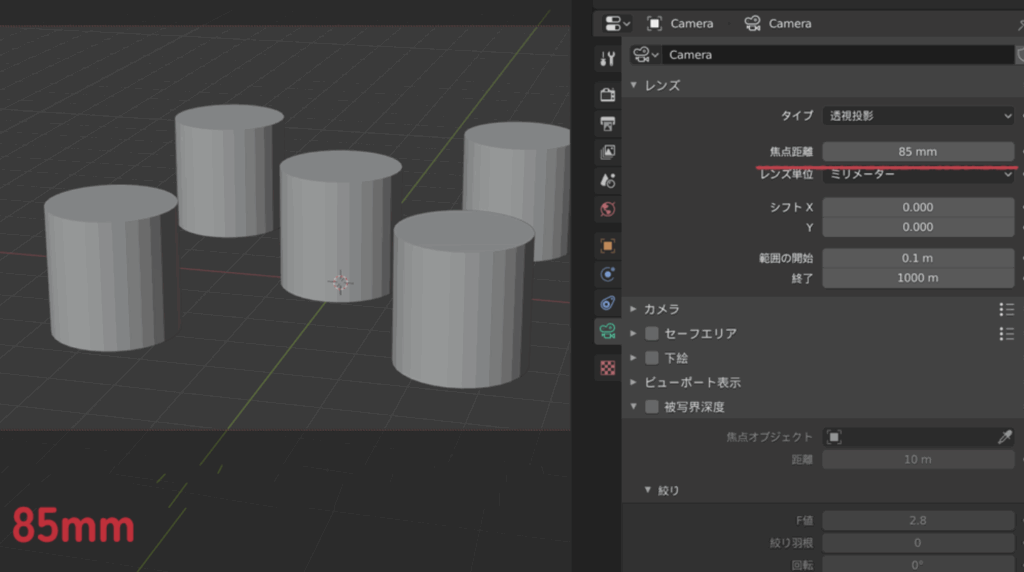Click the 焦点距離 field showing 85 mm
This screenshot has width=1024, height=572.
coord(918,151)
